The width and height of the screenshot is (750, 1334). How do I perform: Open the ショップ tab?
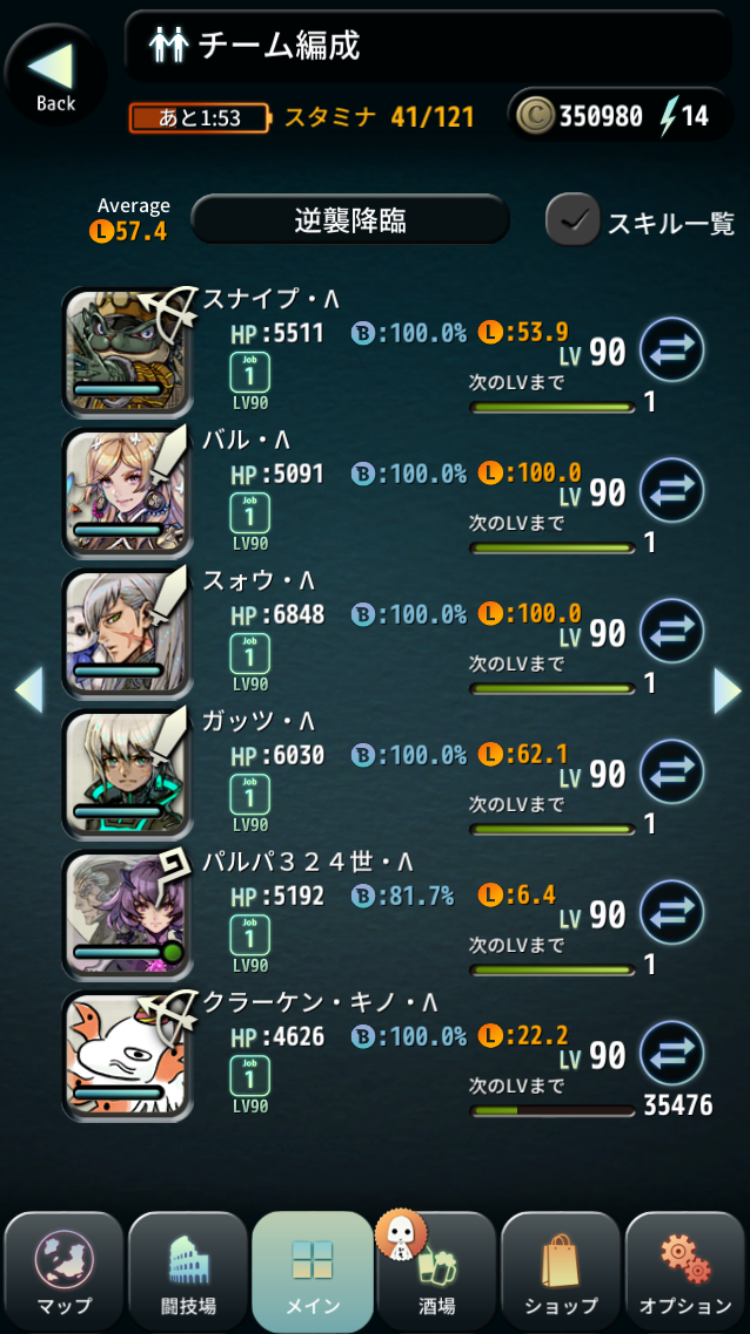coord(560,1272)
